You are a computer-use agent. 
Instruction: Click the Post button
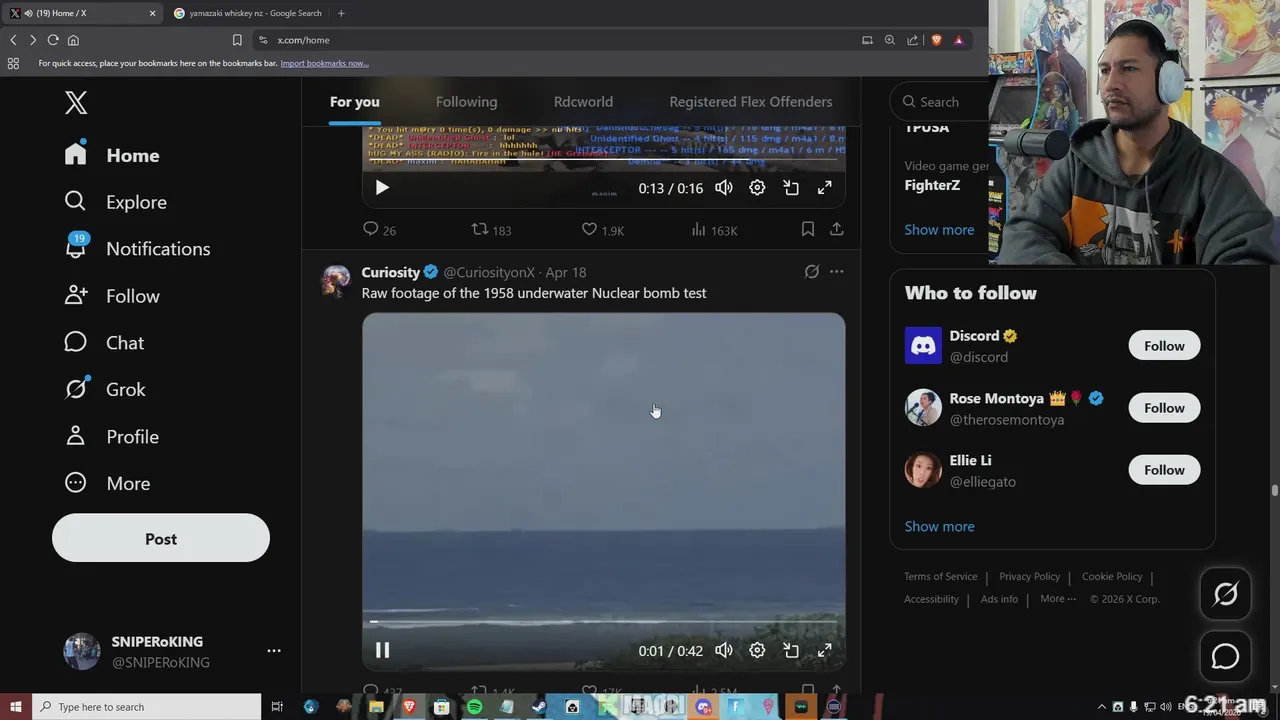click(x=161, y=538)
